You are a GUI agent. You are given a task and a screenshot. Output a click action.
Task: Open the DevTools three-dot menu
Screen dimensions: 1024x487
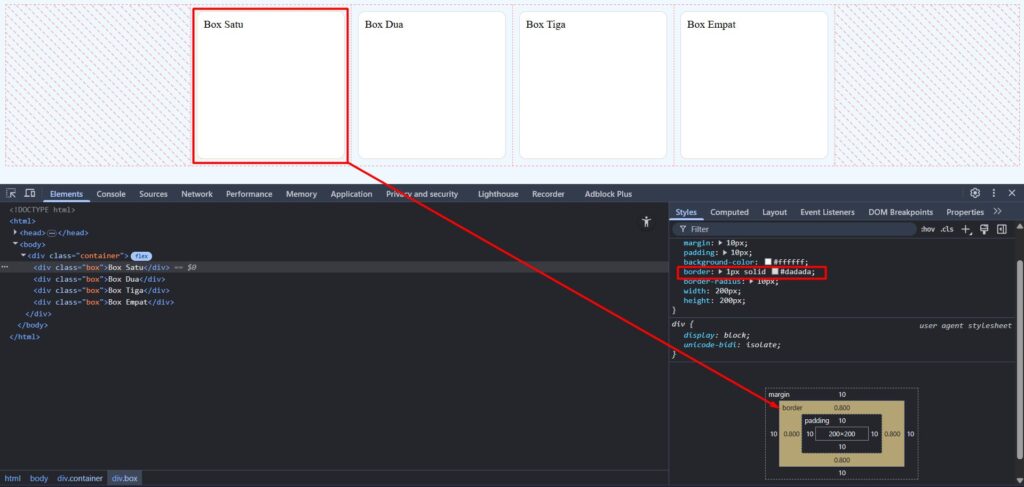[x=993, y=193]
